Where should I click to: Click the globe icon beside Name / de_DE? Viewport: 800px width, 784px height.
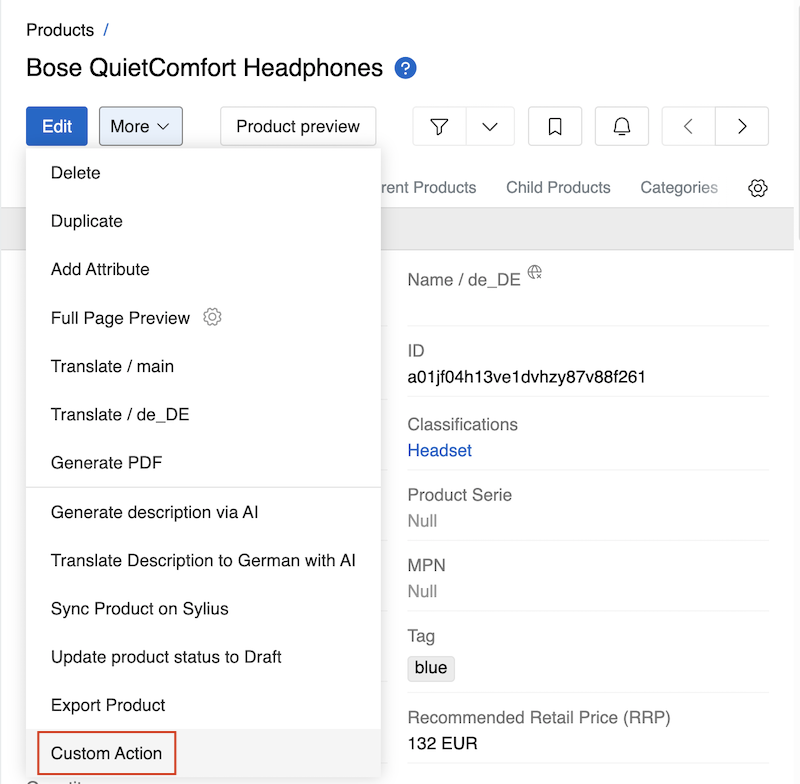(534, 273)
